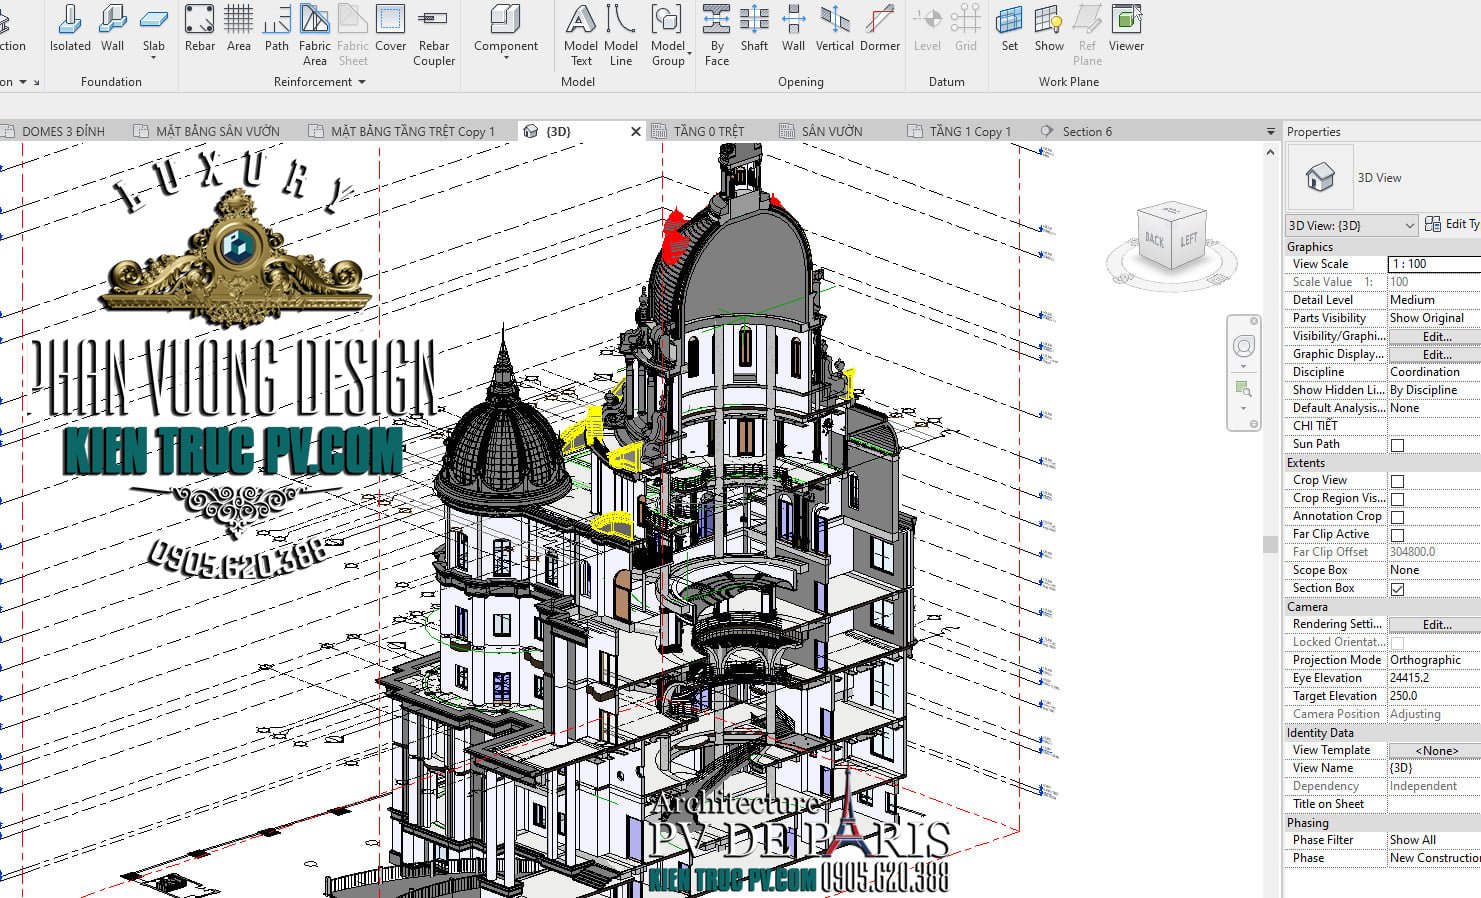
Task: Click the Model Group tool
Action: (668, 36)
